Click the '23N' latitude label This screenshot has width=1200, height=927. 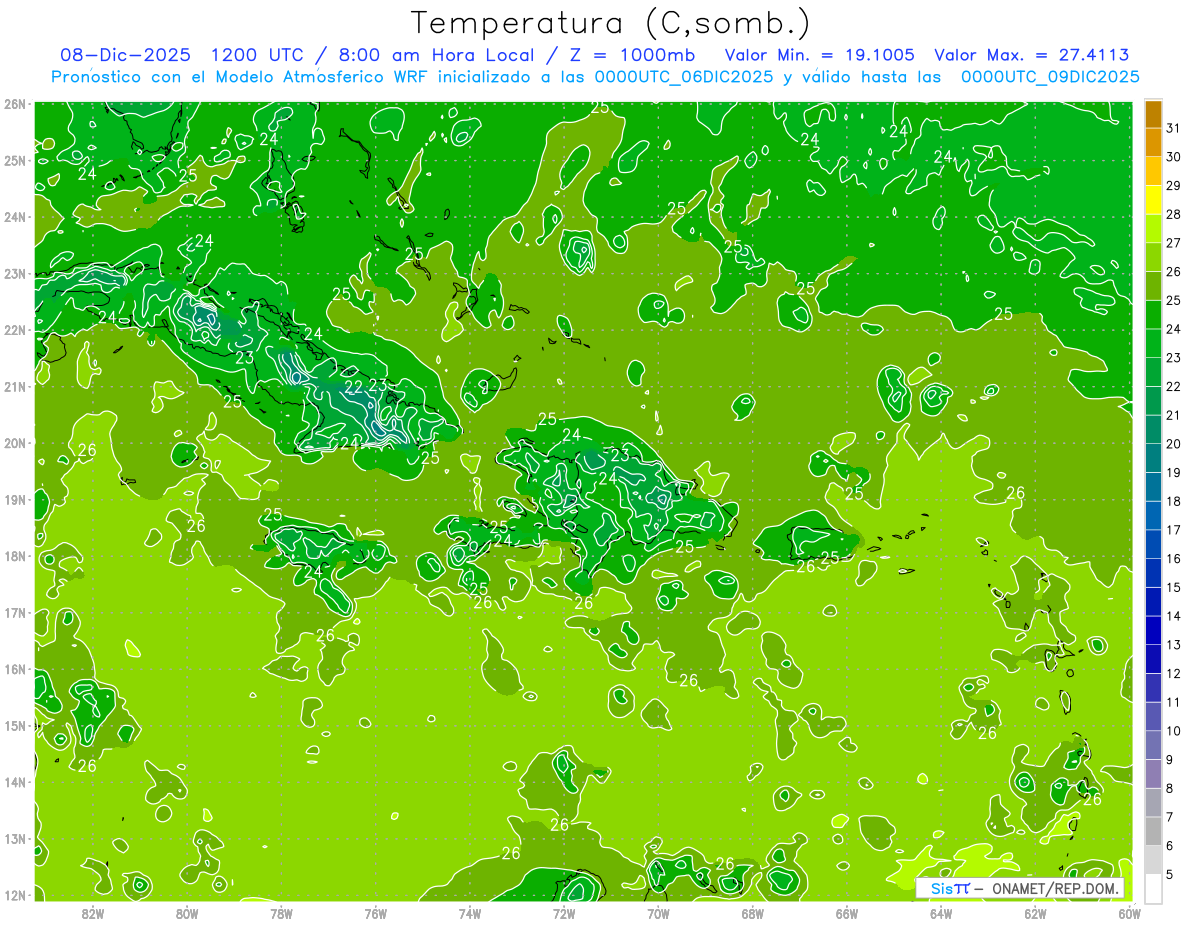pyautogui.click(x=14, y=273)
